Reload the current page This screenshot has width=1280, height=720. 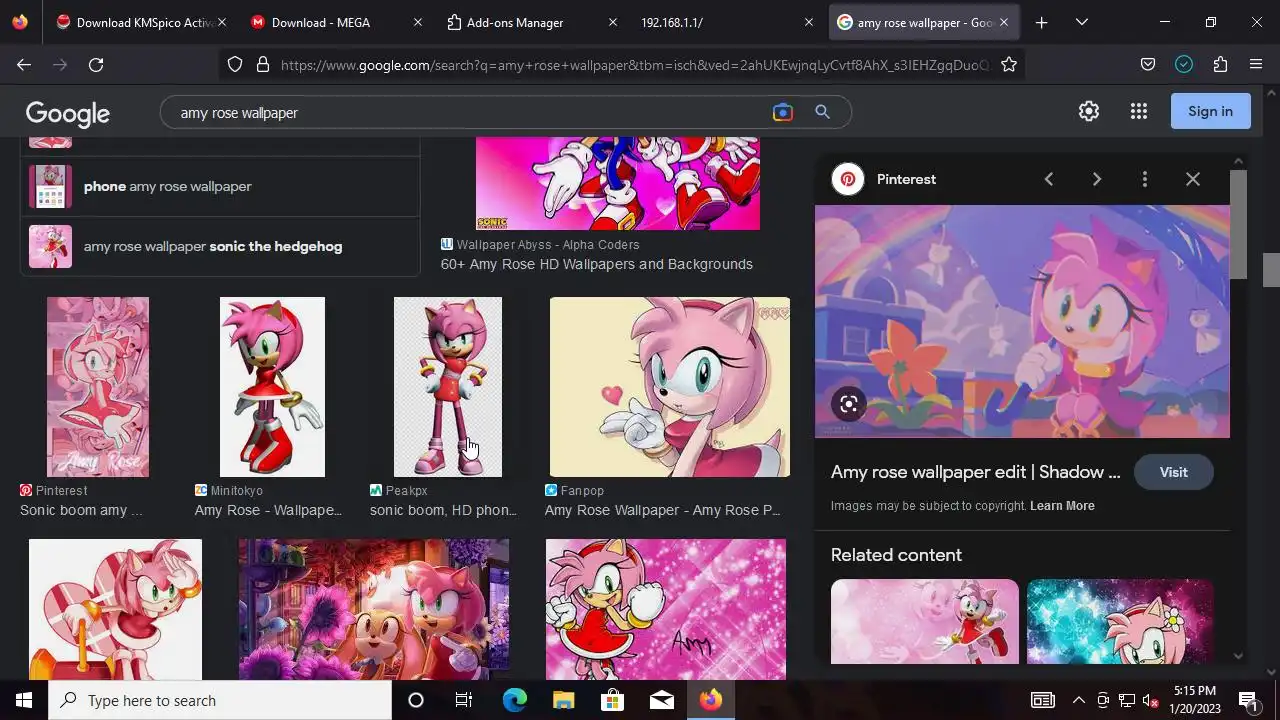click(x=96, y=65)
